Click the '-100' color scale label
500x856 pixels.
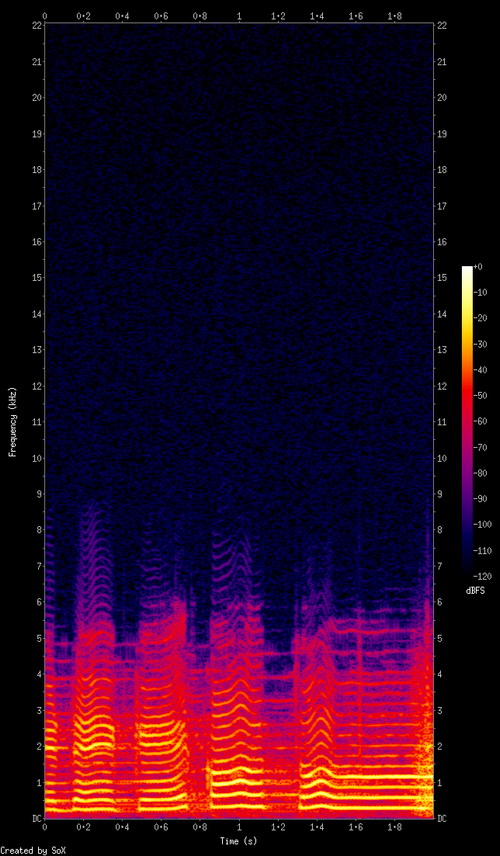pos(482,525)
